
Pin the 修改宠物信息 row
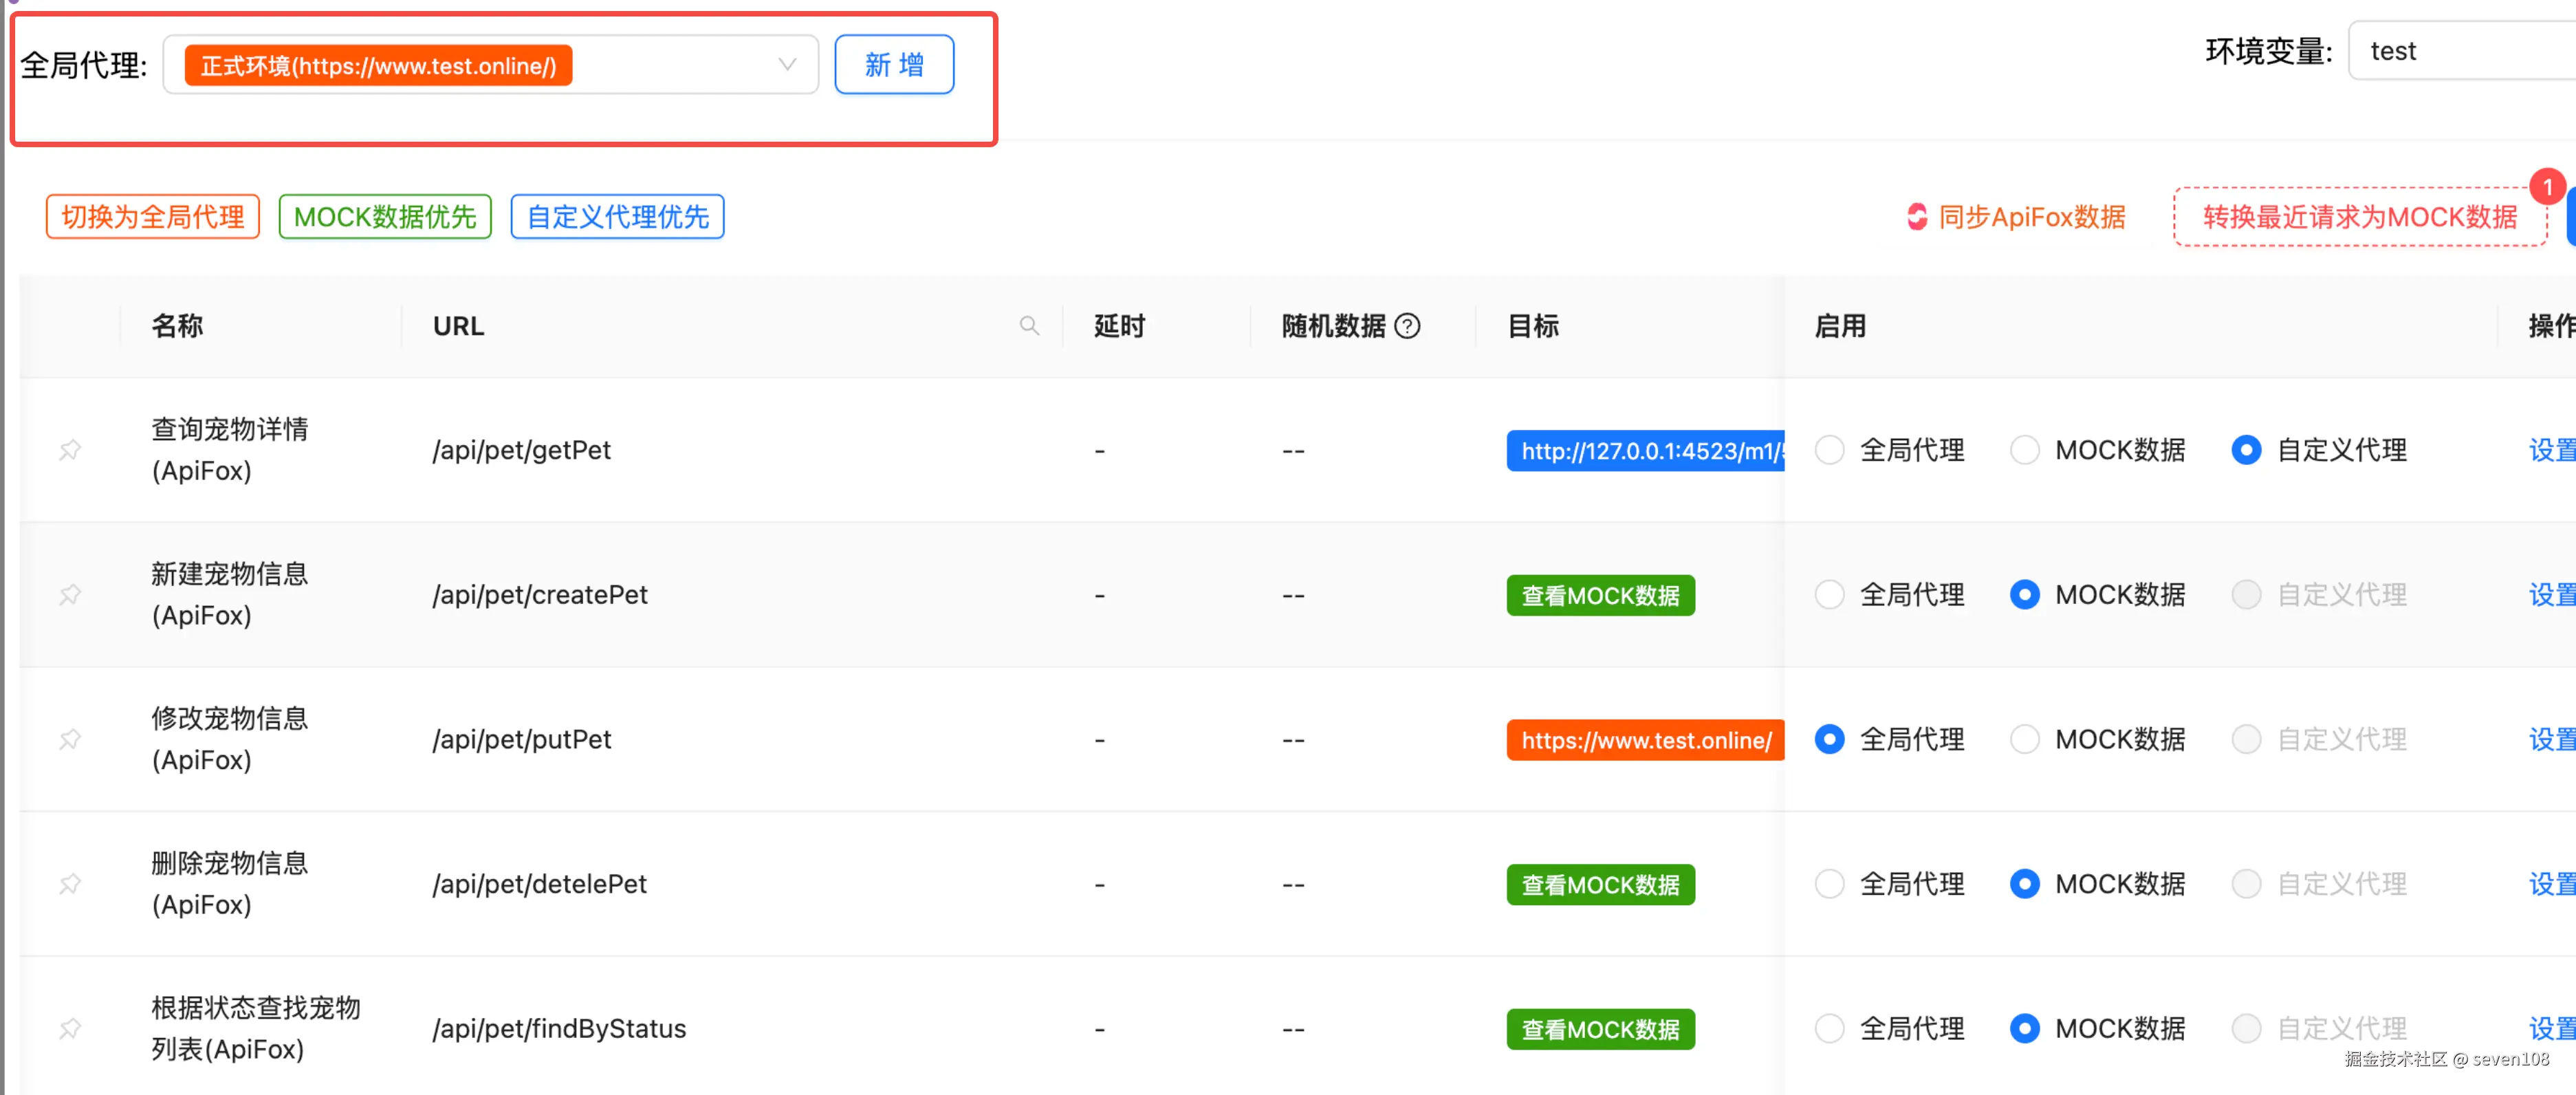pos(70,740)
